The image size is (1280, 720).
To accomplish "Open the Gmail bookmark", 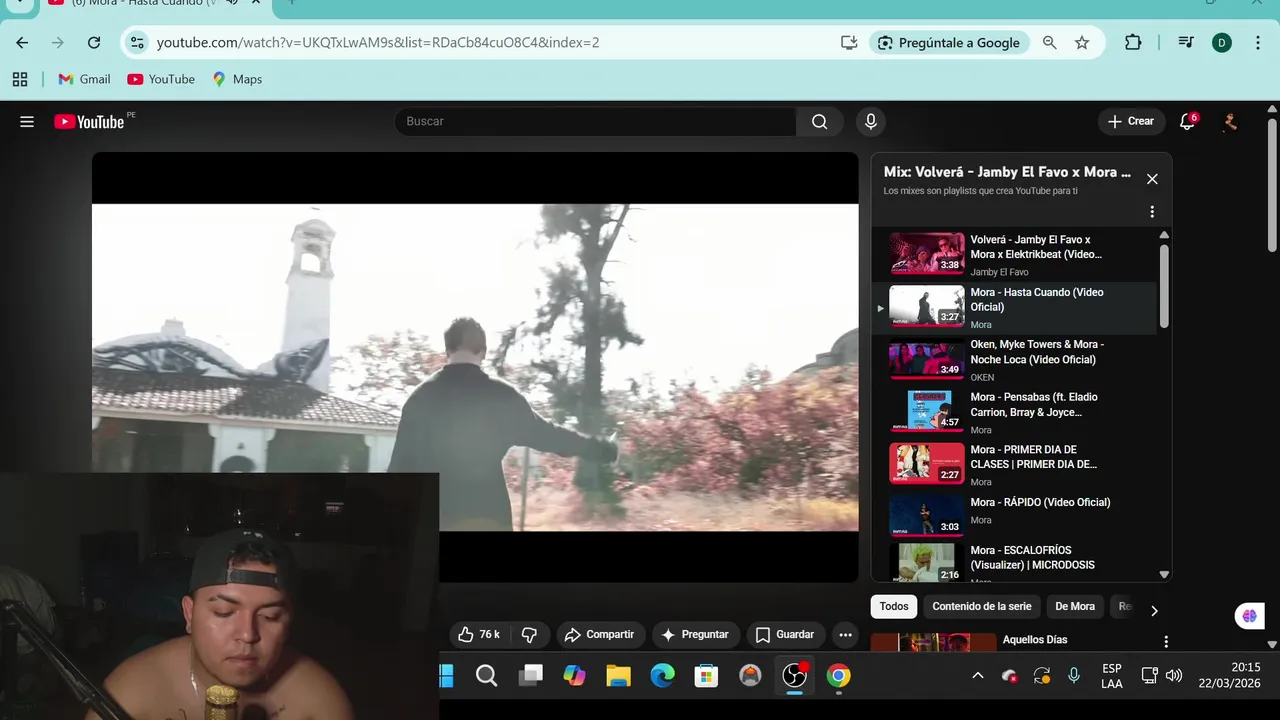I will (x=85, y=79).
